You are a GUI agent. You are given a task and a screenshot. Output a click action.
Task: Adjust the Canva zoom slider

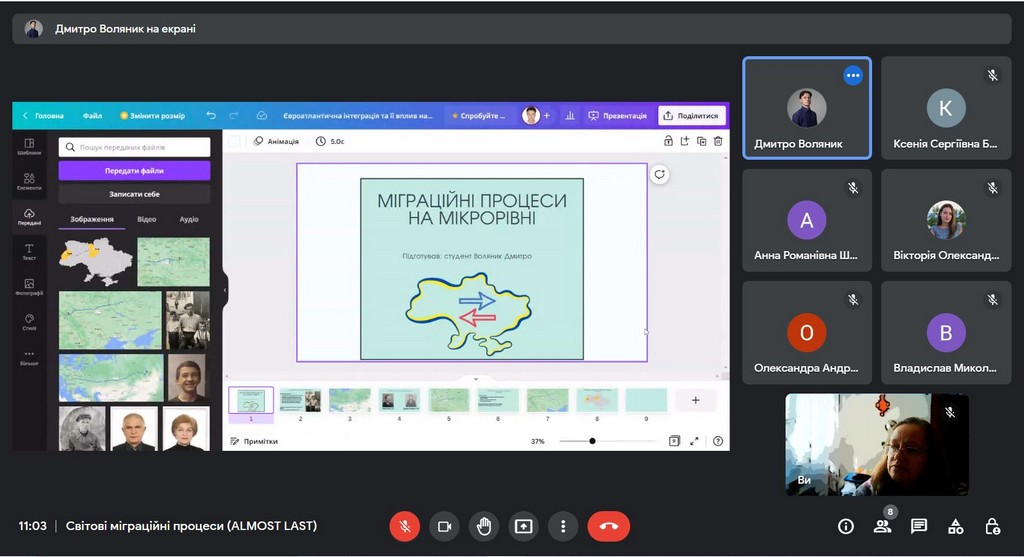(x=592, y=441)
